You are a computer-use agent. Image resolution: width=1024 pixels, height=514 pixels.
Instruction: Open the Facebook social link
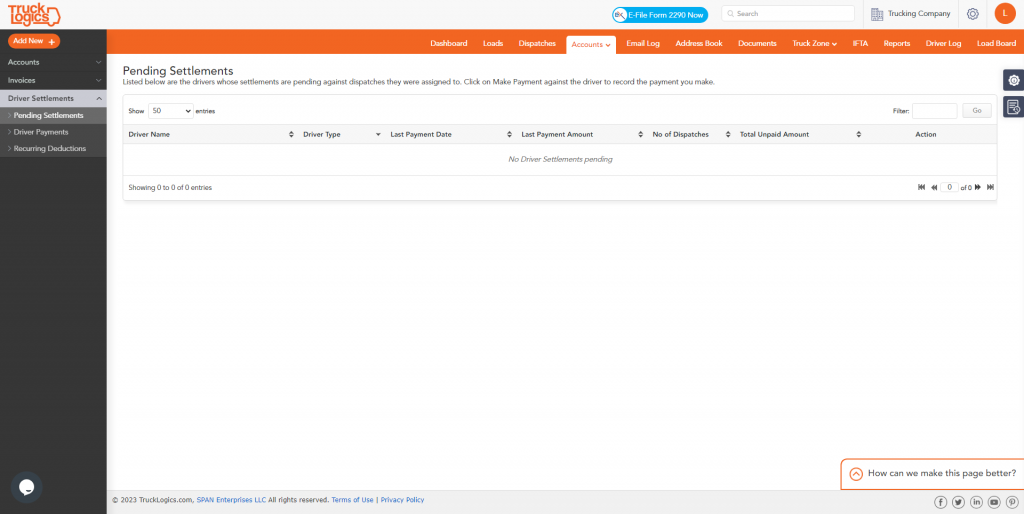(x=940, y=502)
